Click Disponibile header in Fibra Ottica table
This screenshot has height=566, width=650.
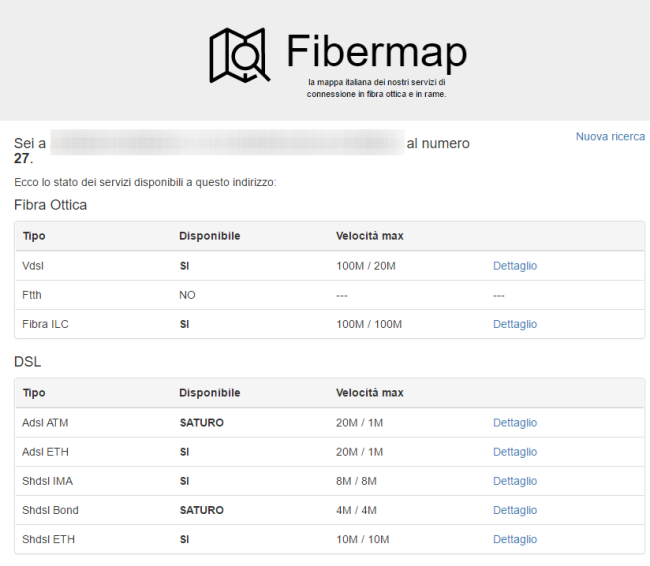[x=209, y=236]
